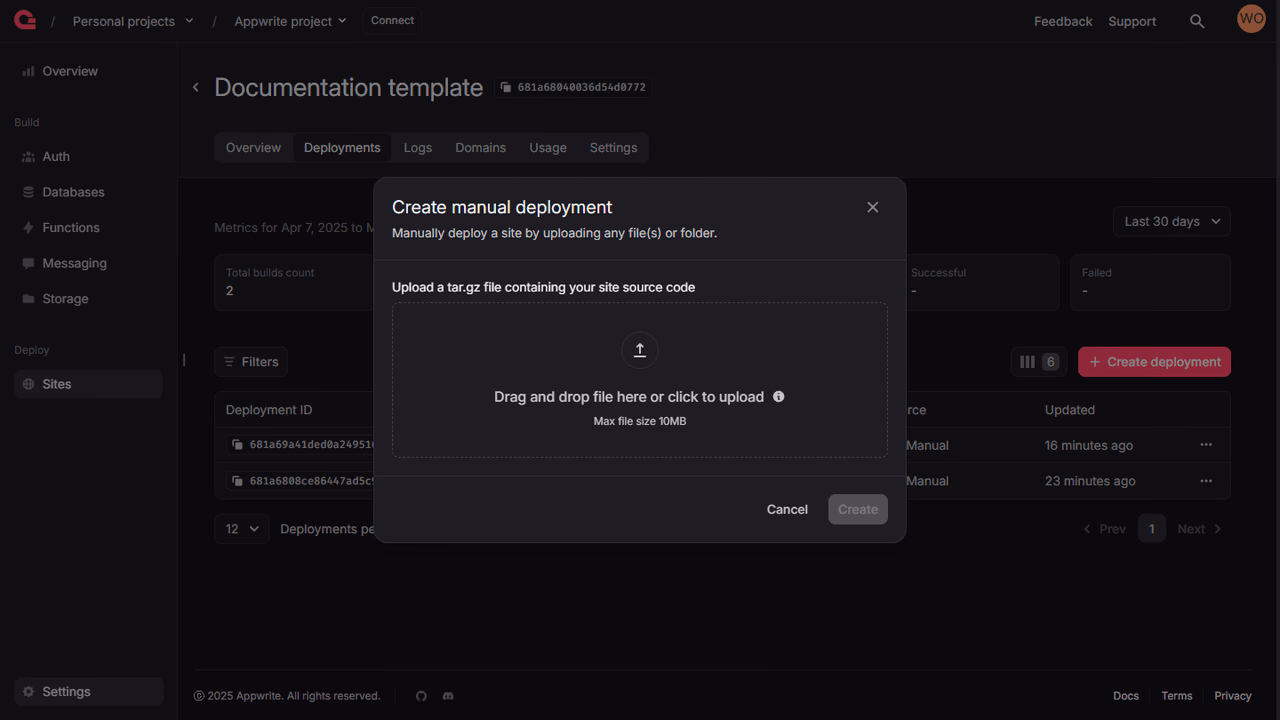
Task: Open the WO user avatar menu
Action: tap(1251, 19)
